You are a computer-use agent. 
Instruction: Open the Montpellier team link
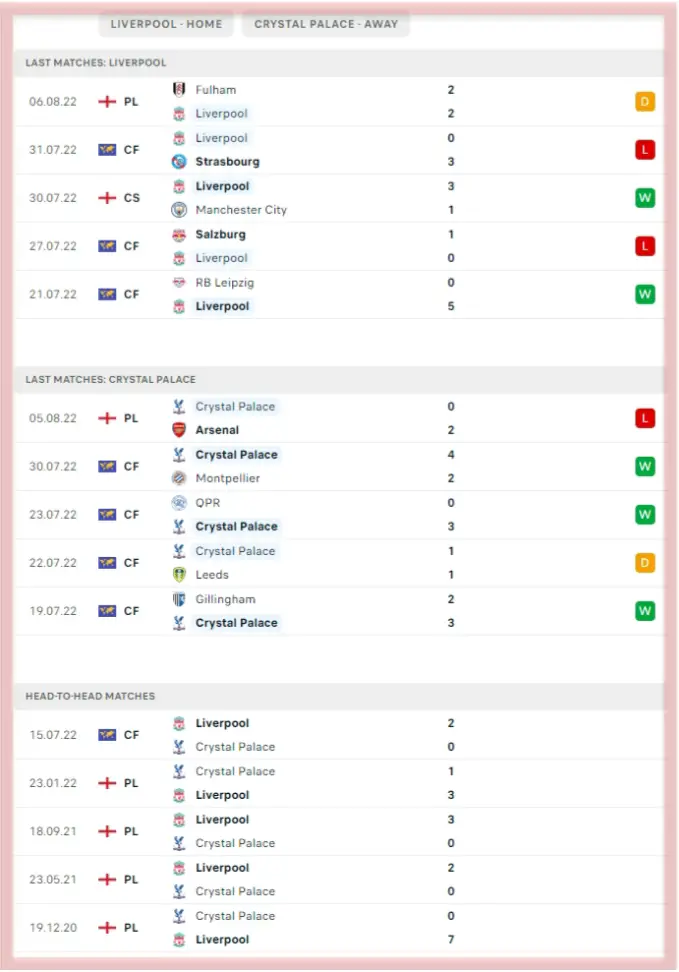[227, 478]
